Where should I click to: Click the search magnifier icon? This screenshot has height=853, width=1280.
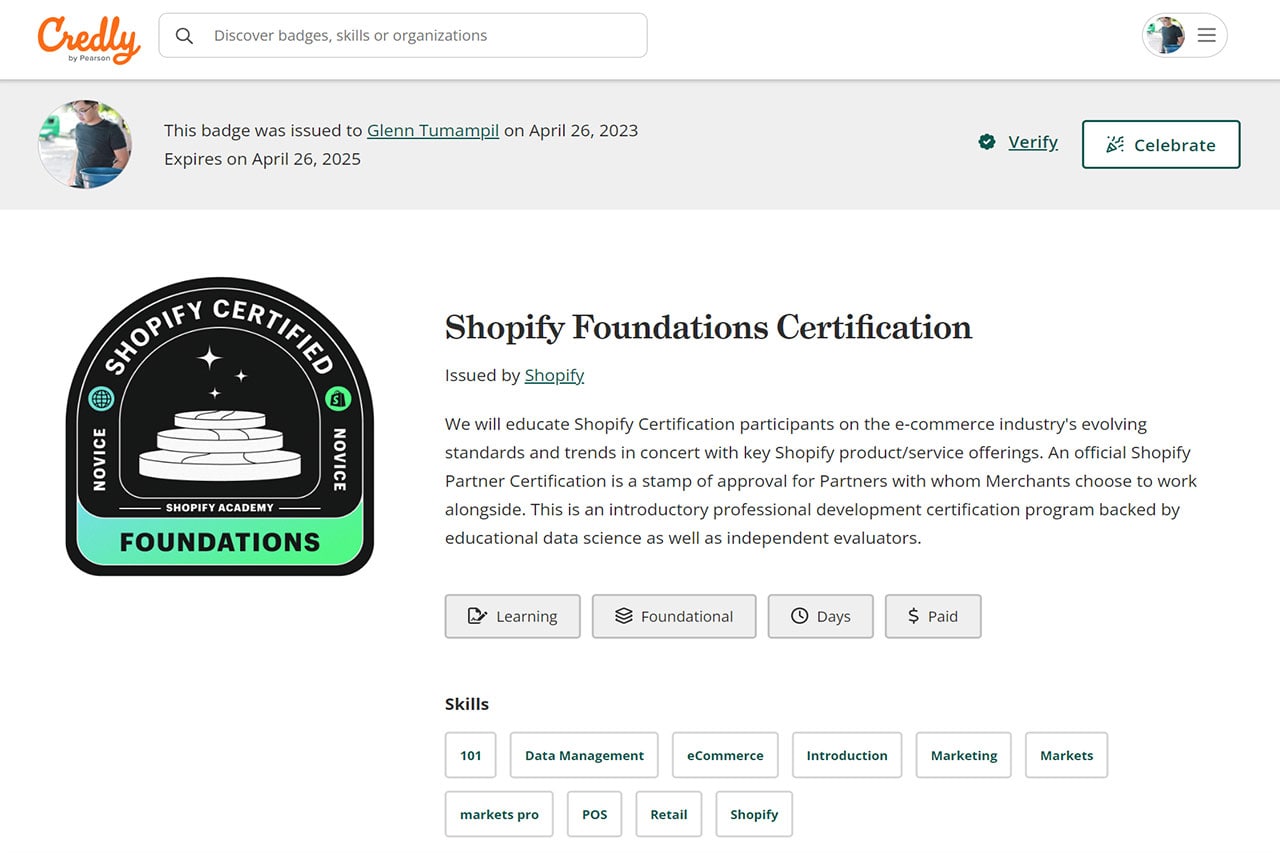[x=184, y=36]
